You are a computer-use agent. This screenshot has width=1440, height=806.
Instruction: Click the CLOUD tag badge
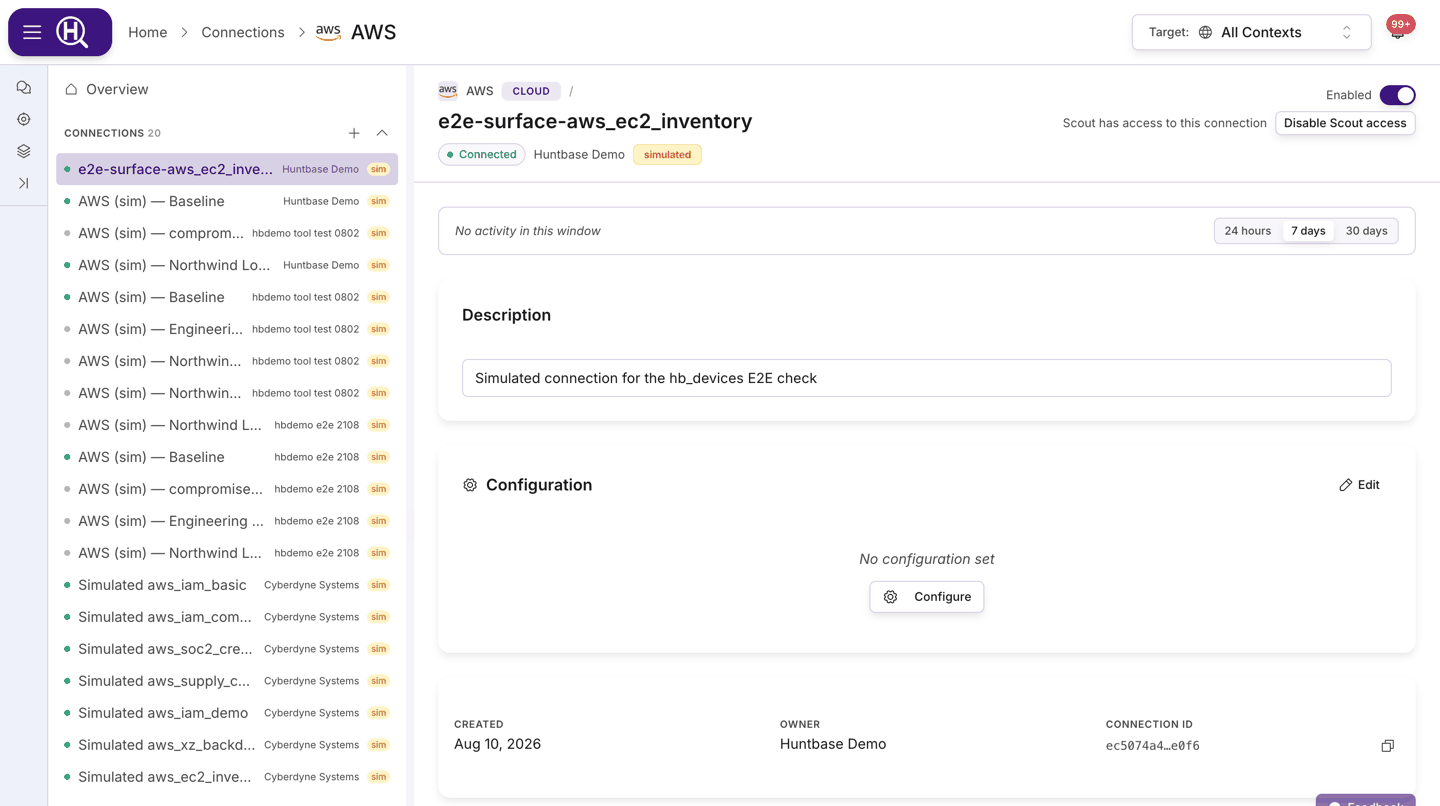(x=531, y=91)
